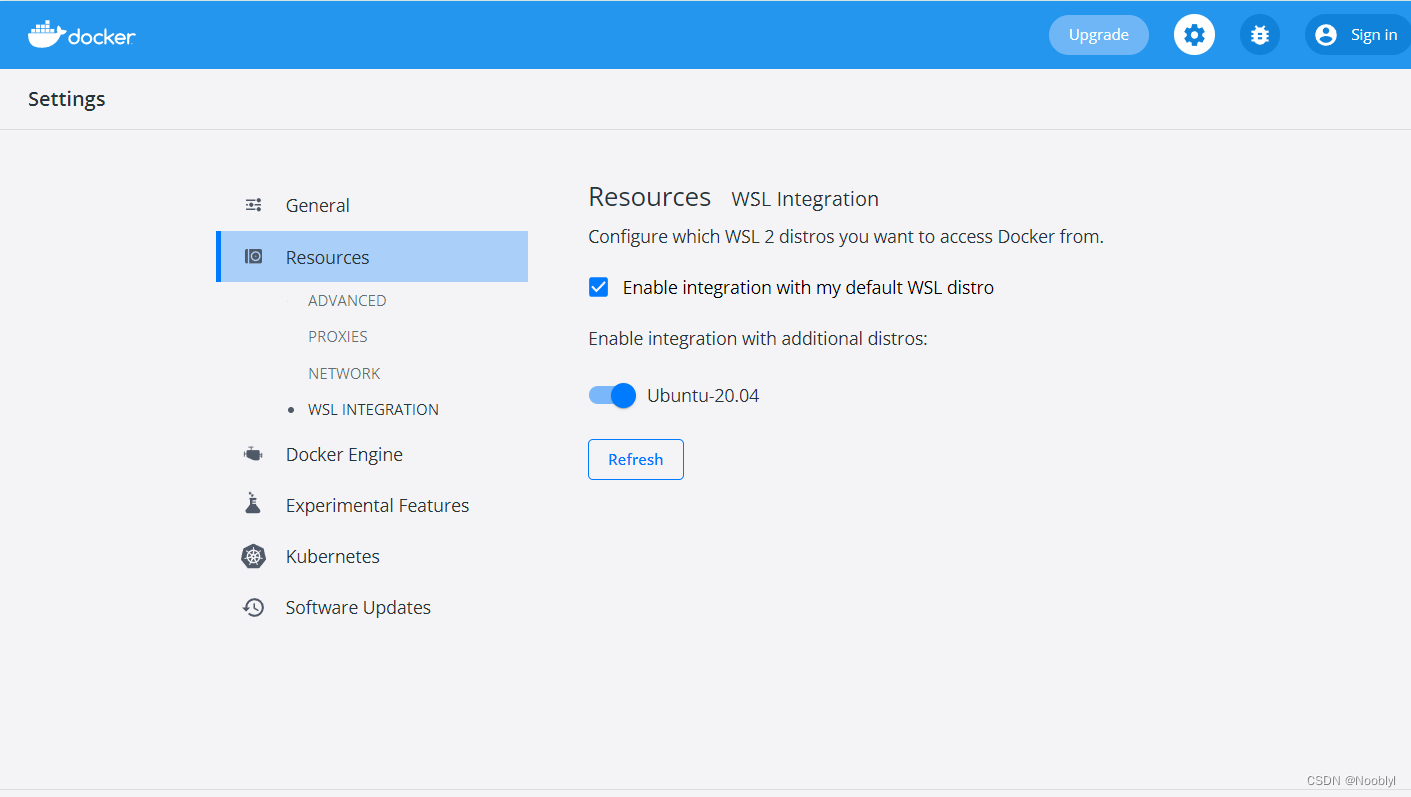Screen dimensions: 1411x797
Task: Click the Sign in button
Action: (x=1357, y=35)
